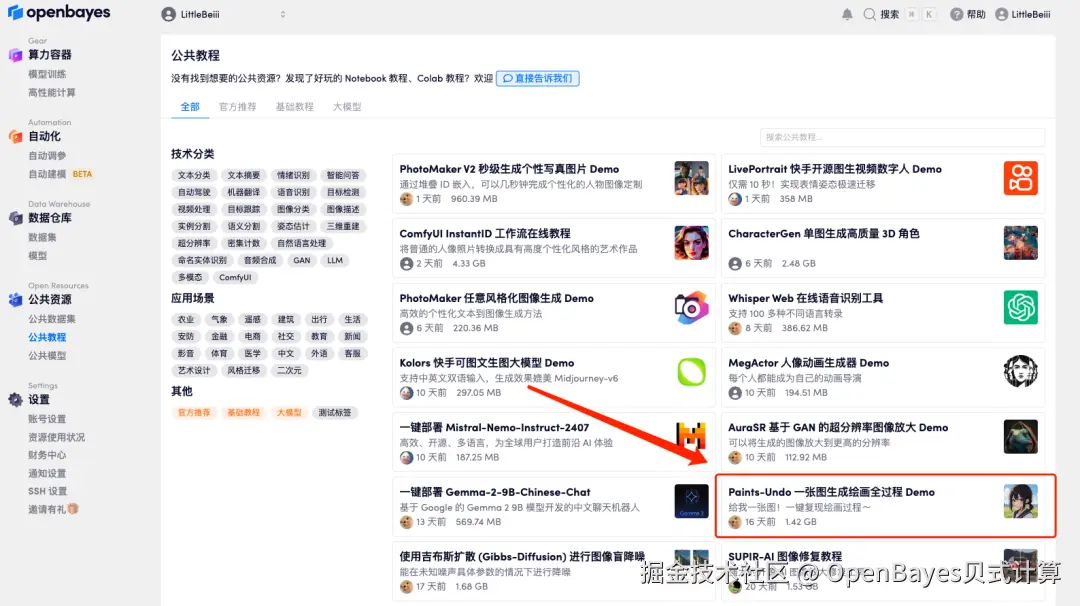Viewport: 1080px width, 606px height.
Task: Toggle the 自动驾驶 category tag
Action: 194,192
